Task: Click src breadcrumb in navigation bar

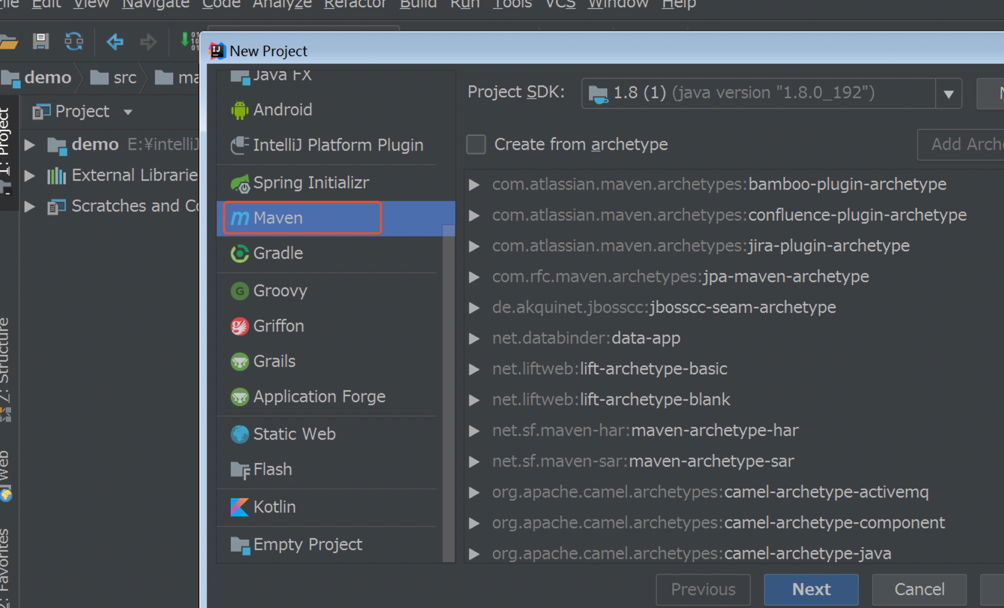Action: point(113,77)
